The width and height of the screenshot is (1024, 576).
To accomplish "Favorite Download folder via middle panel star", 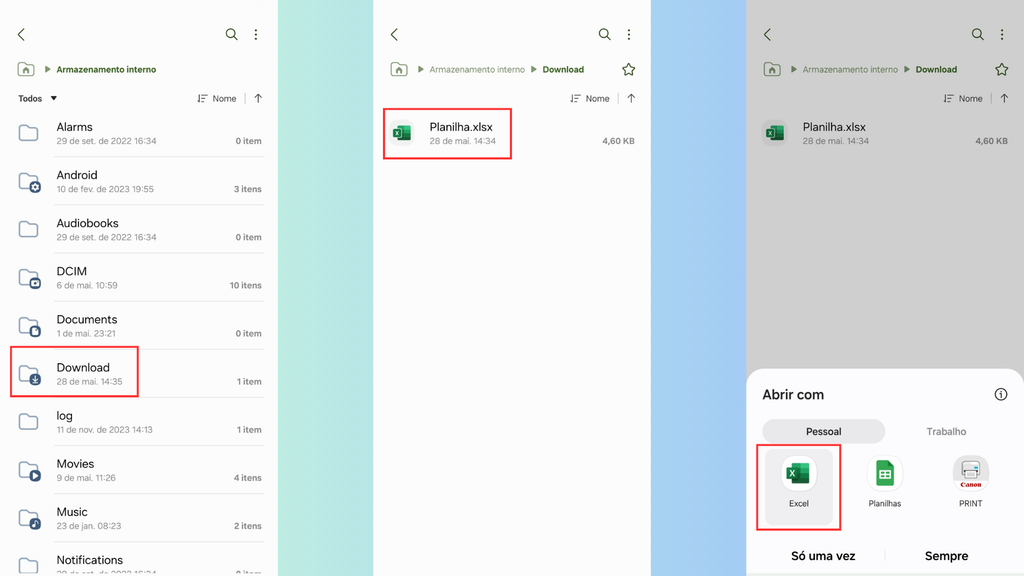I will (x=628, y=69).
